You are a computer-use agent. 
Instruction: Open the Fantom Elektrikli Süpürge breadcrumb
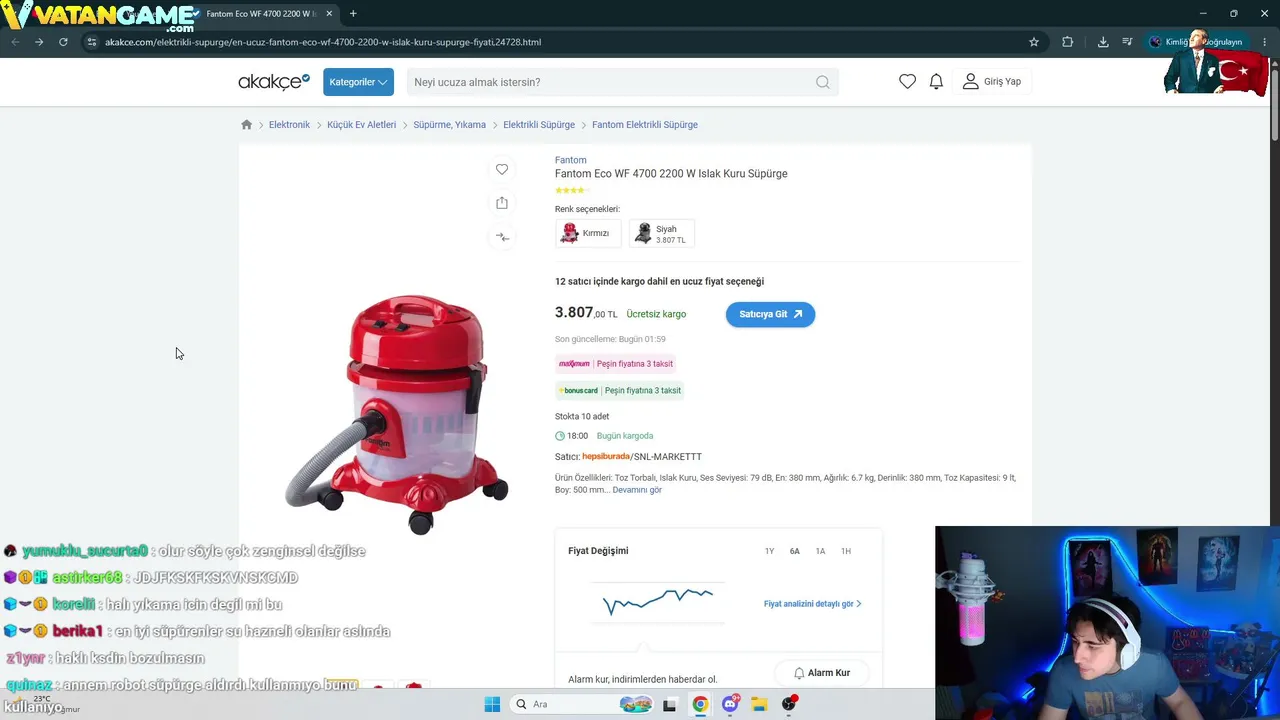click(x=645, y=125)
